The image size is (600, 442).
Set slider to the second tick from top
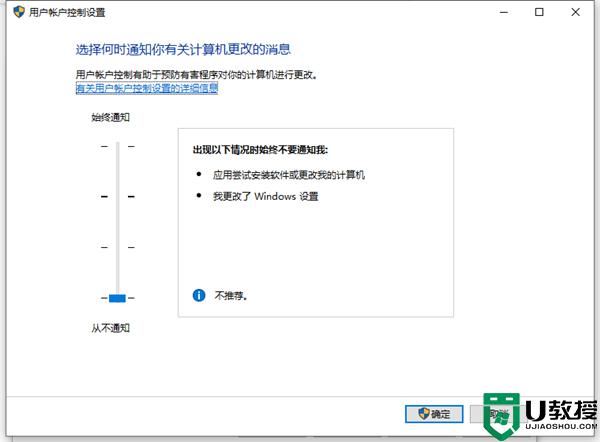117,197
